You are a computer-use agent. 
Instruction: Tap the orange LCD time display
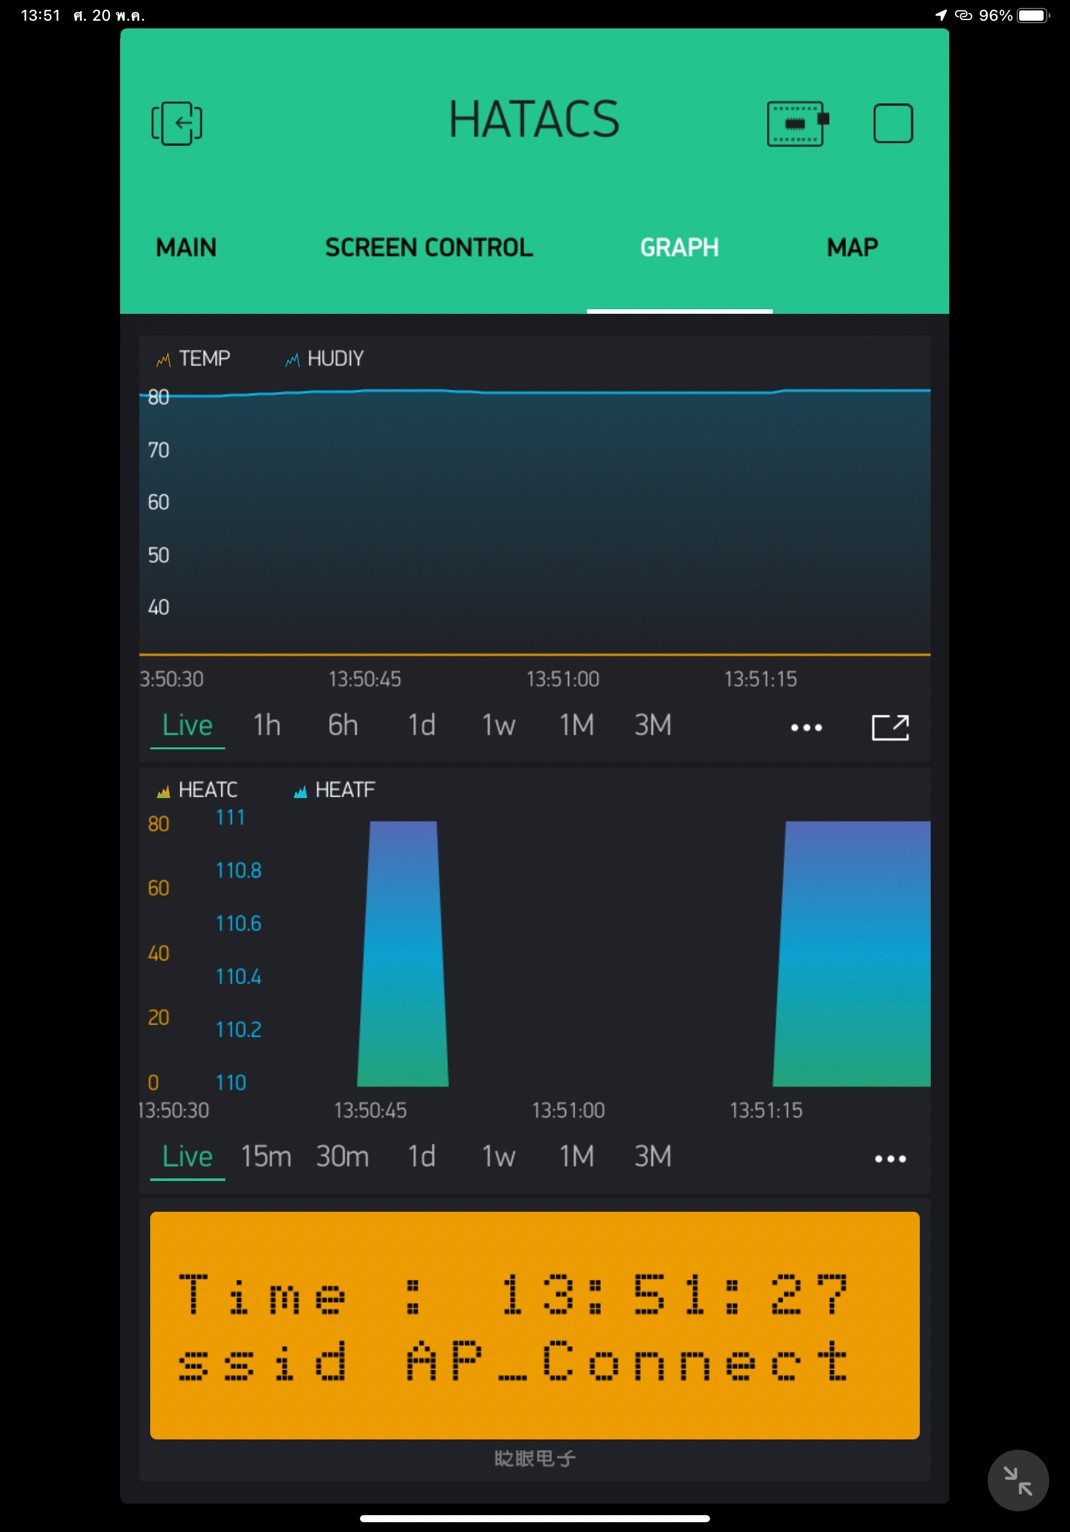[x=534, y=1325]
